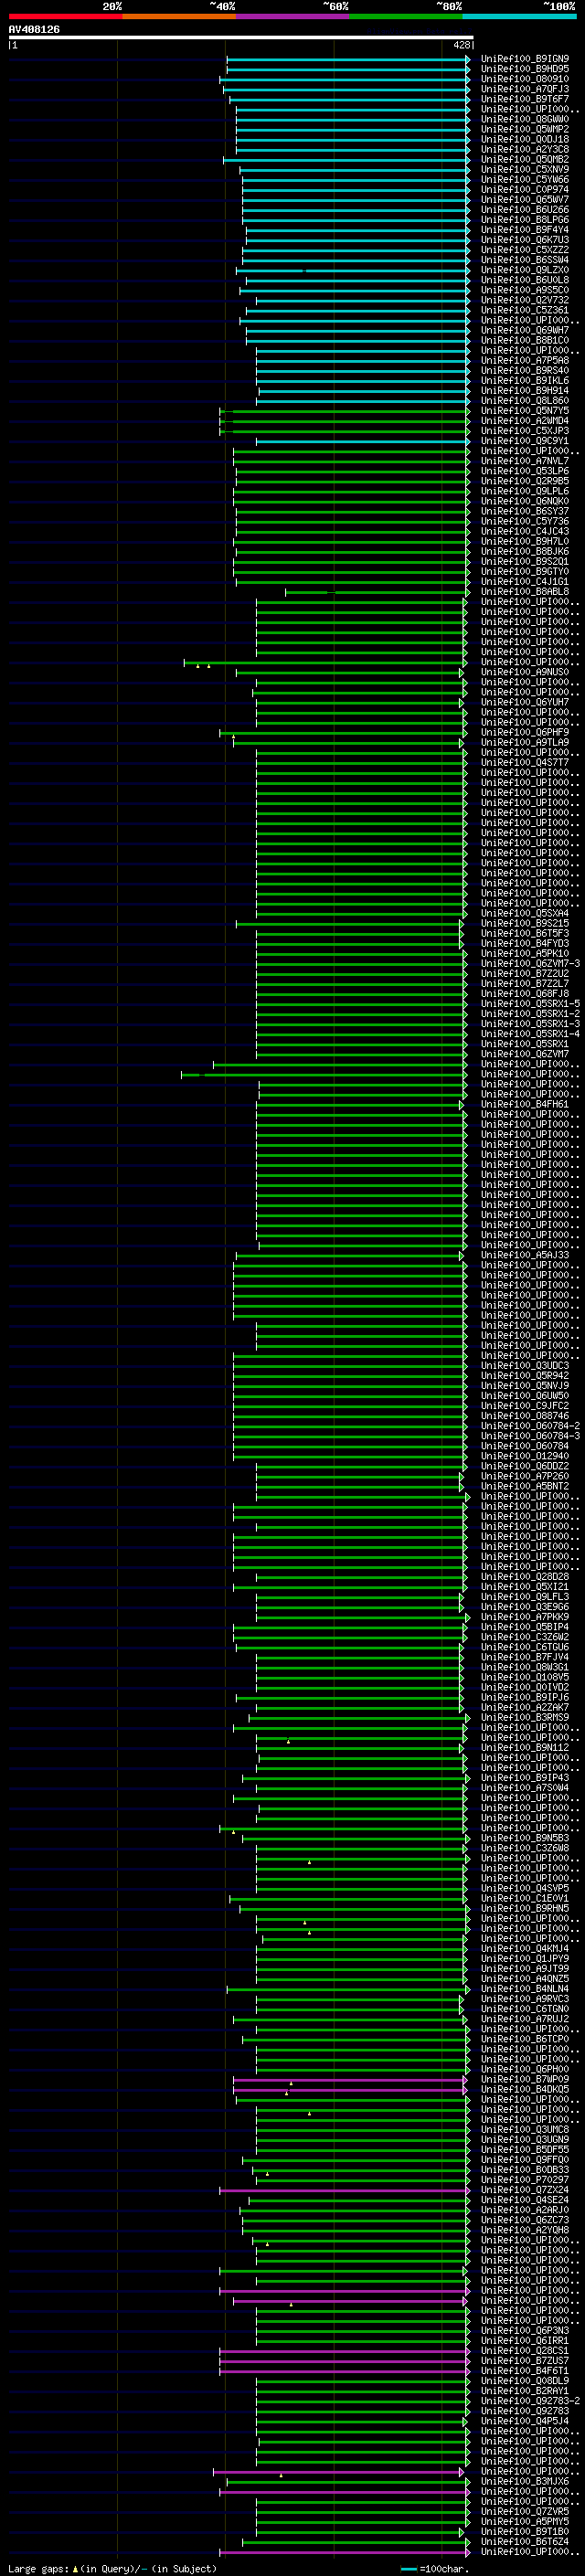Open hit UniRef100_B9T6F7
The width and height of the screenshot is (585, 2576).
tap(525, 99)
